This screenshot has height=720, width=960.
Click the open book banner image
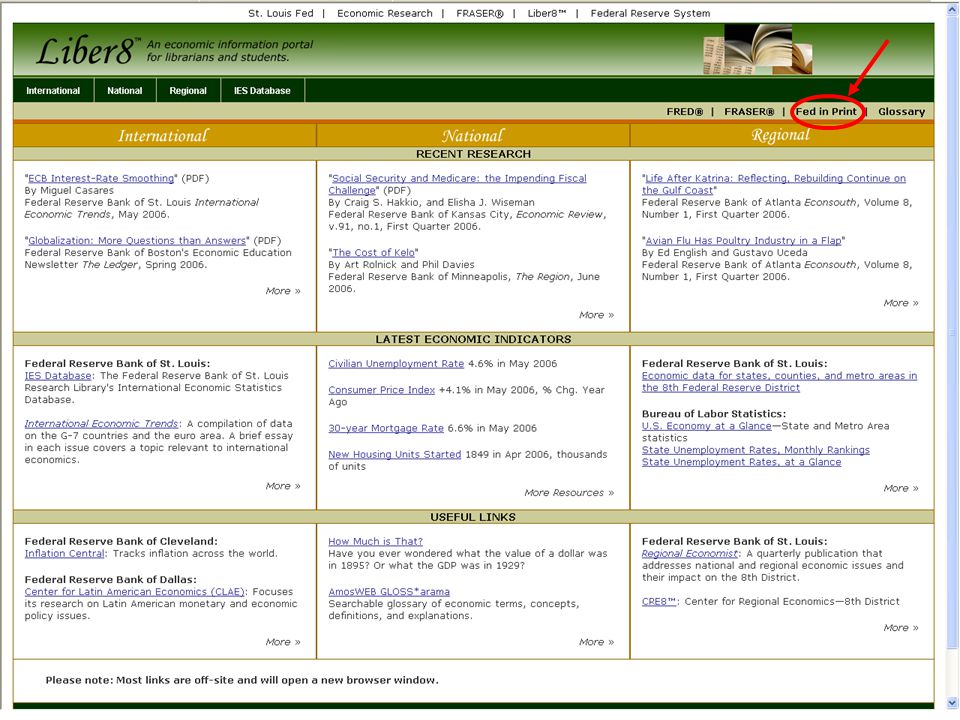758,50
